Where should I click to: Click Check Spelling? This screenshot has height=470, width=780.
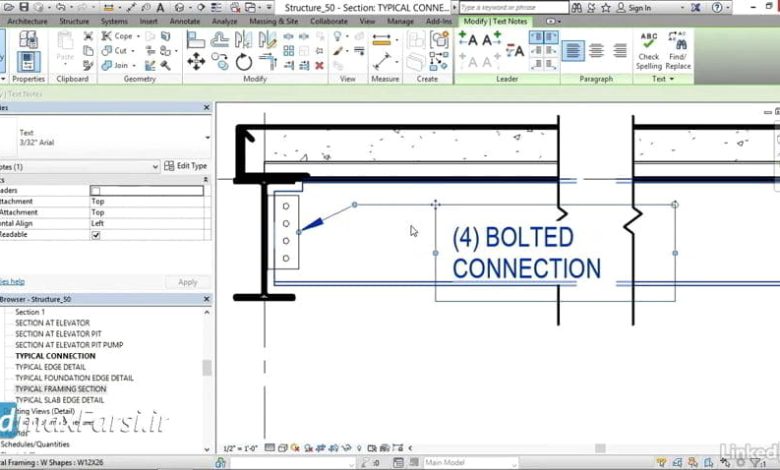point(649,51)
